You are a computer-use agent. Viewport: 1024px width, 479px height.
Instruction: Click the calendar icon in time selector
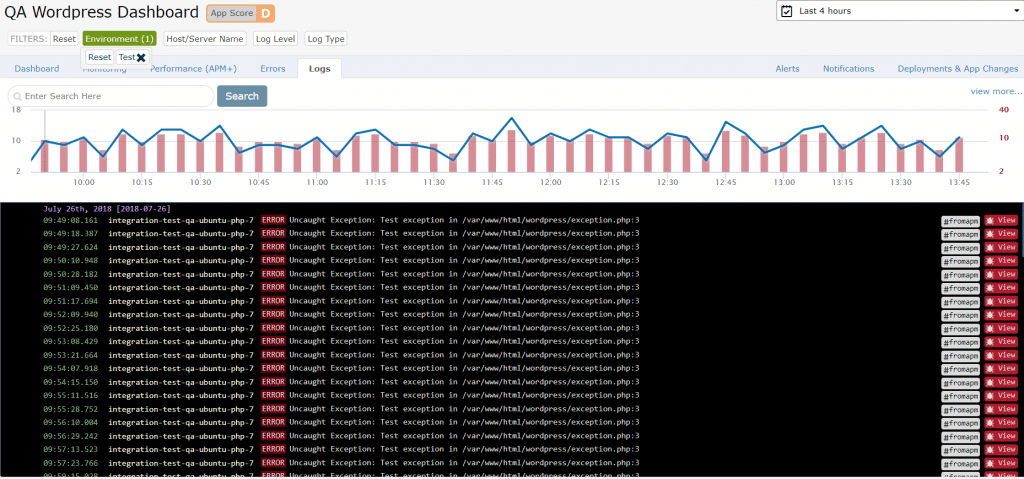point(787,11)
